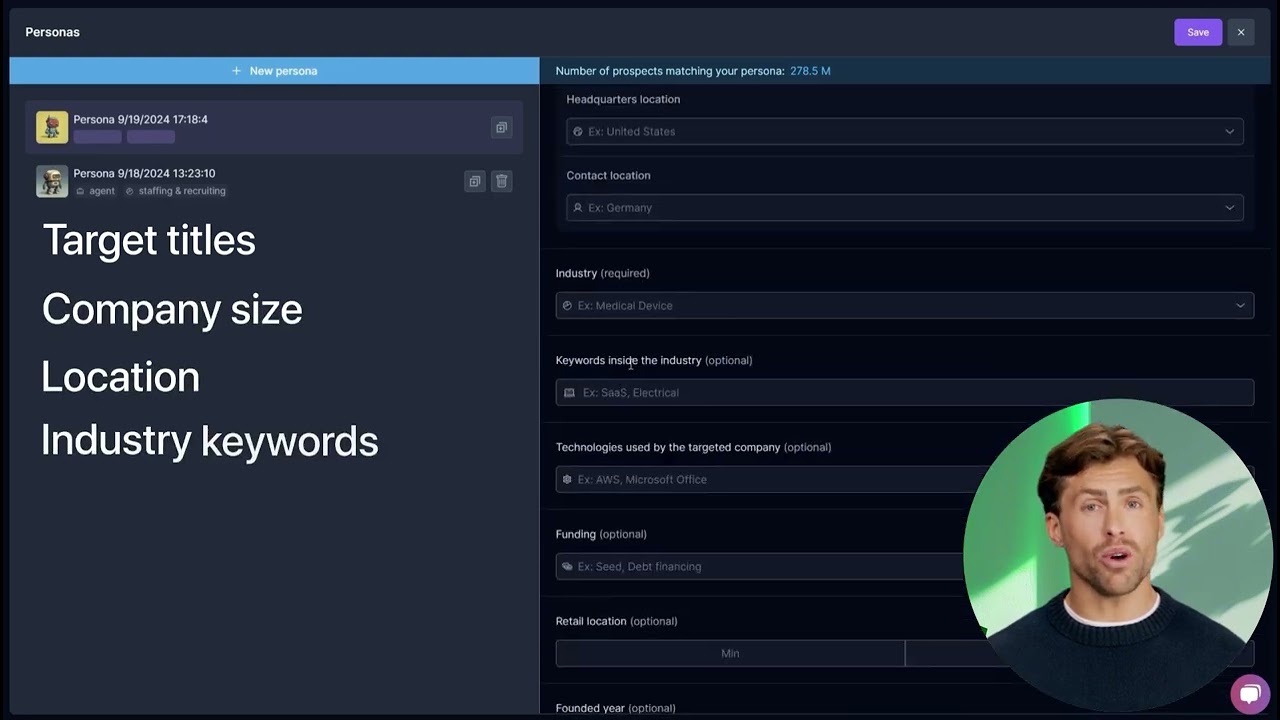Delete Persona 9/18/2024 13:23:10
The height and width of the screenshot is (720, 1280).
502,181
